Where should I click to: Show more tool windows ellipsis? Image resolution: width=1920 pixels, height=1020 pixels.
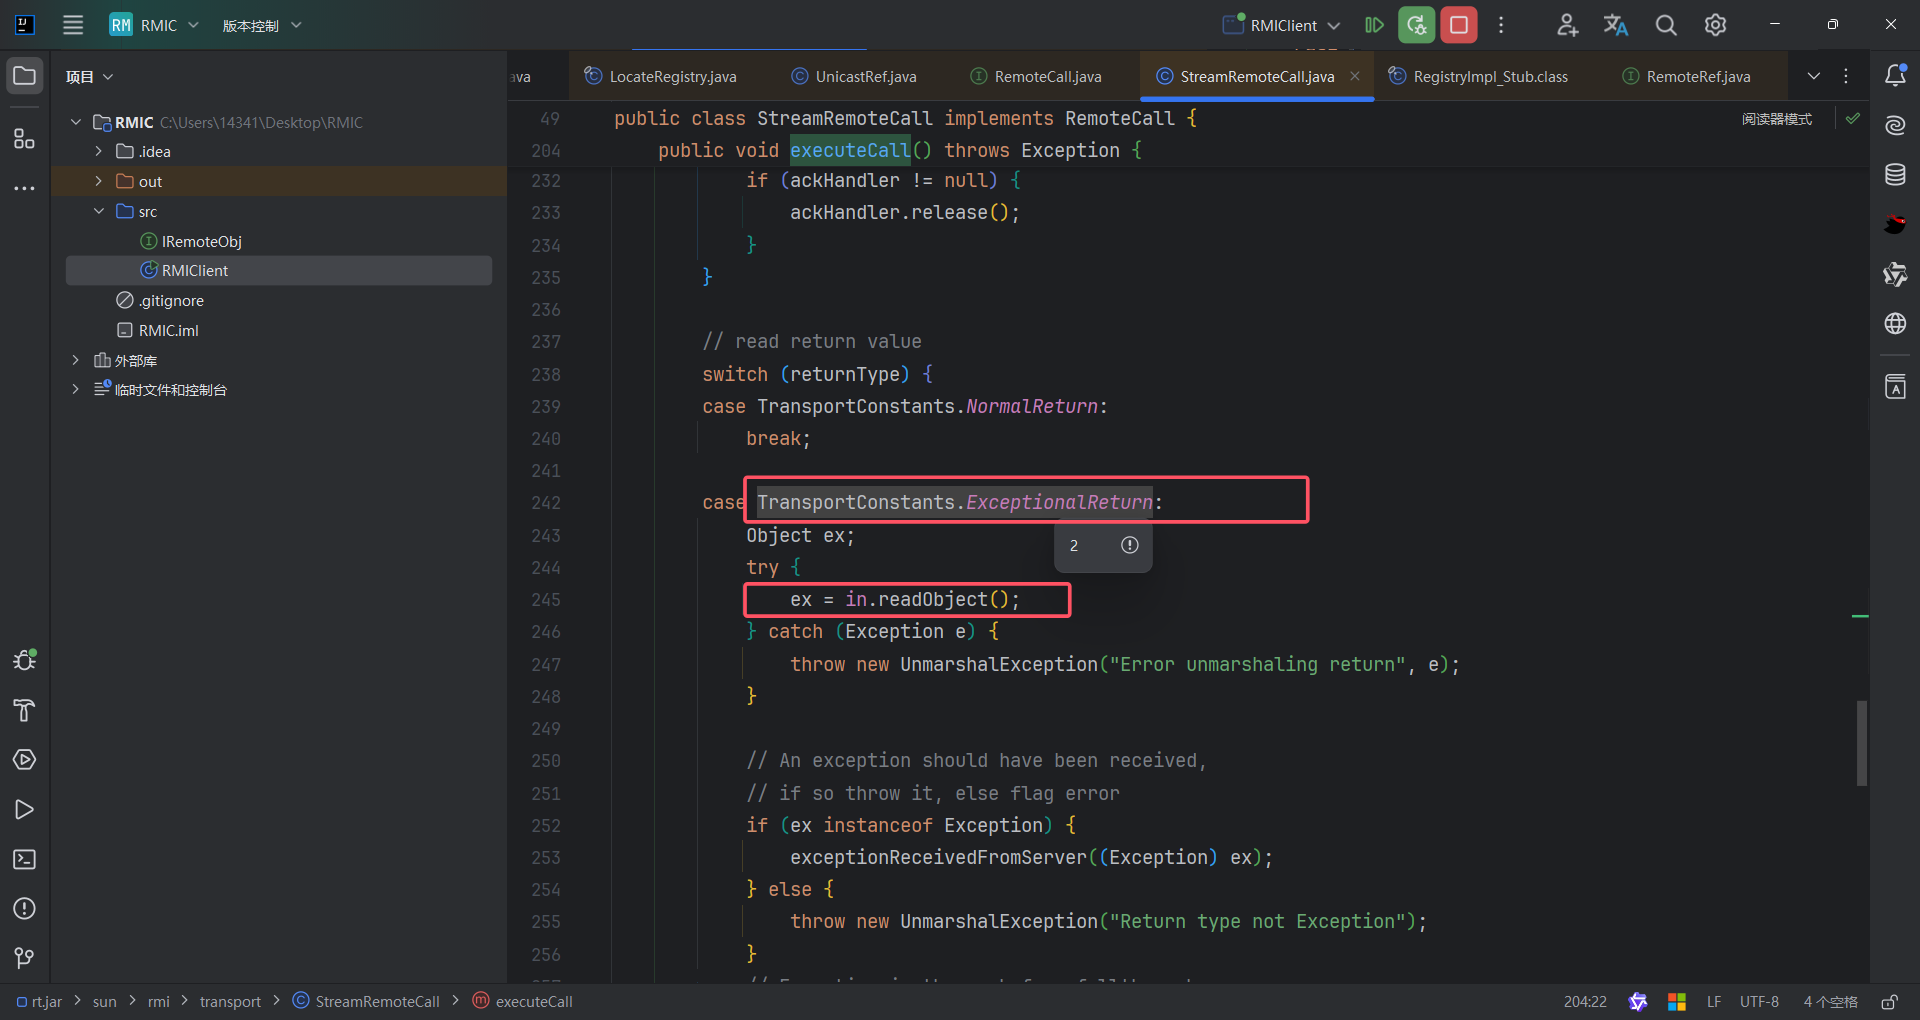click(25, 188)
